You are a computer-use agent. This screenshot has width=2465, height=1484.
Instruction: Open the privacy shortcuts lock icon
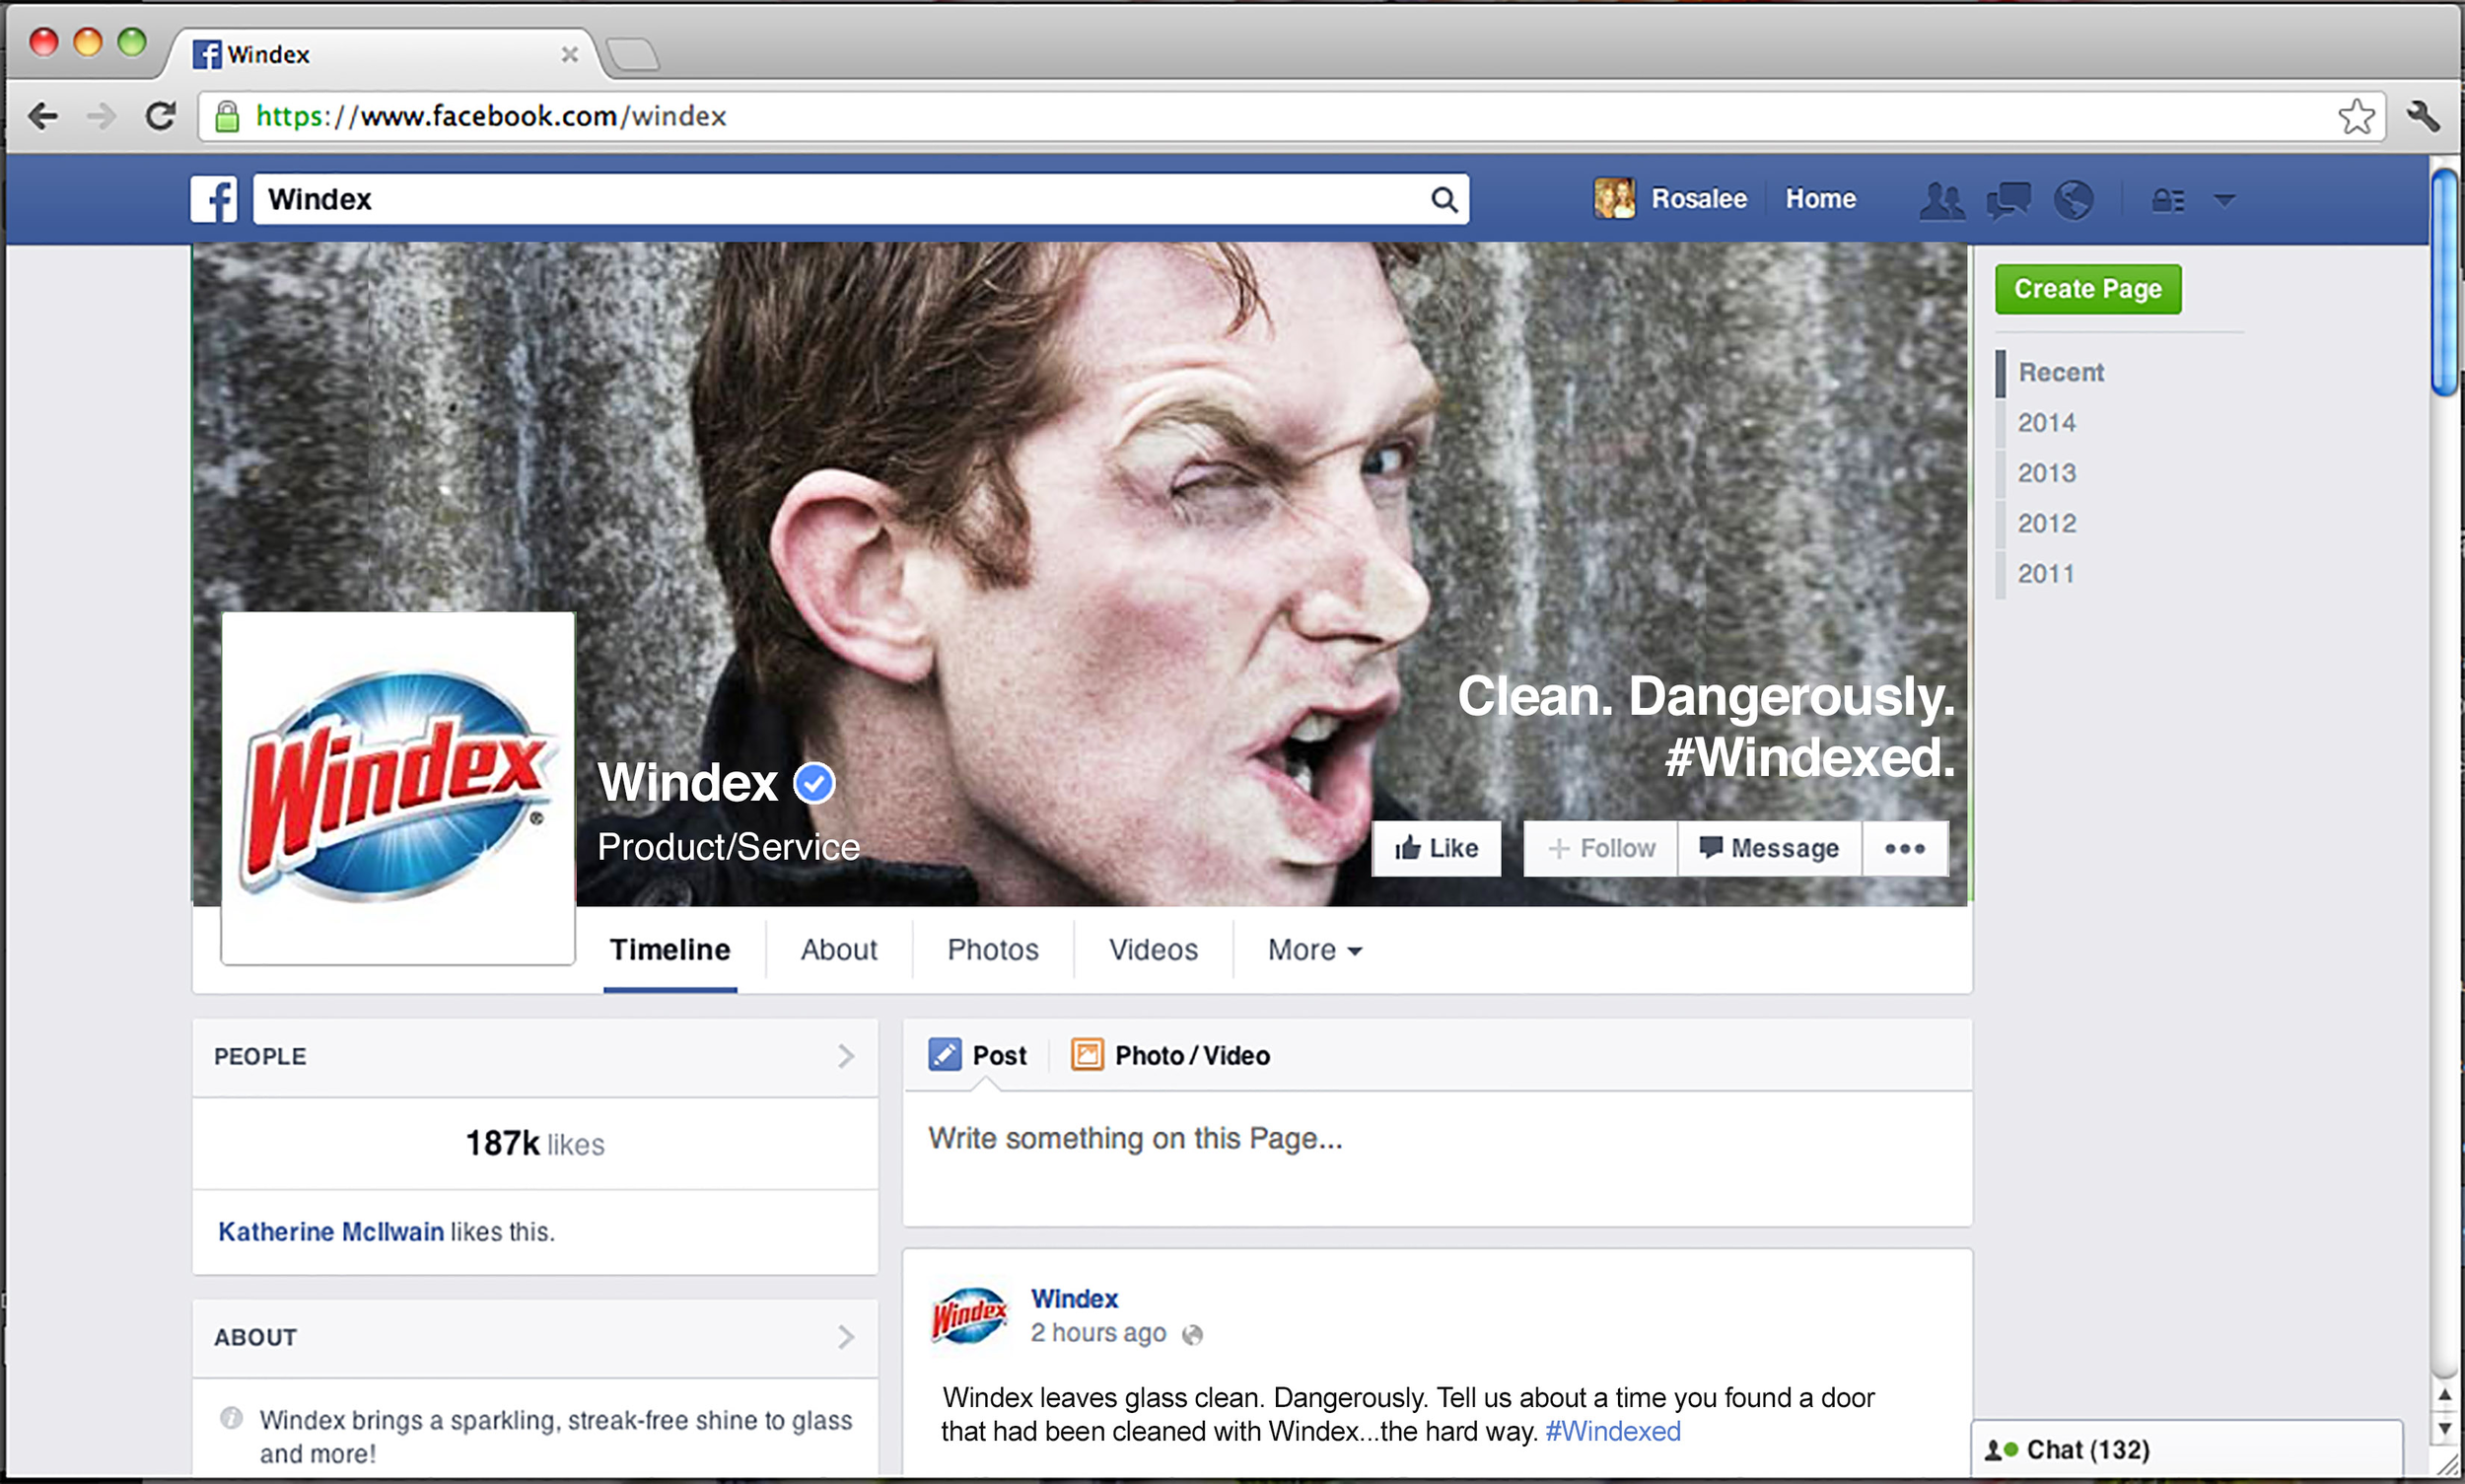click(2168, 200)
